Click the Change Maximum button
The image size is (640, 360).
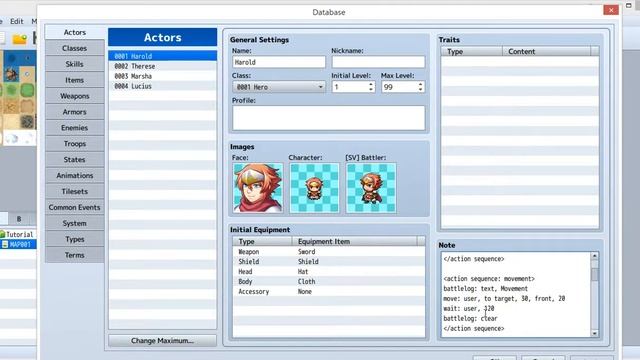pyautogui.click(x=162, y=340)
